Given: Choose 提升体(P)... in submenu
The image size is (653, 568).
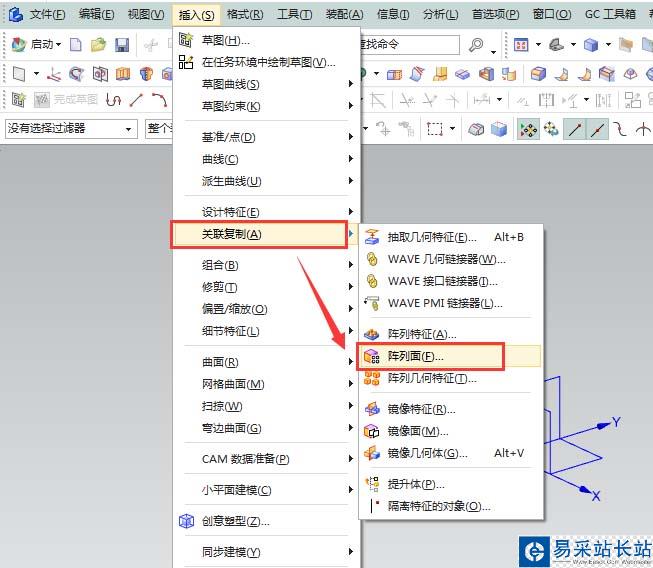Looking at the screenshot, I should [x=451, y=484].
